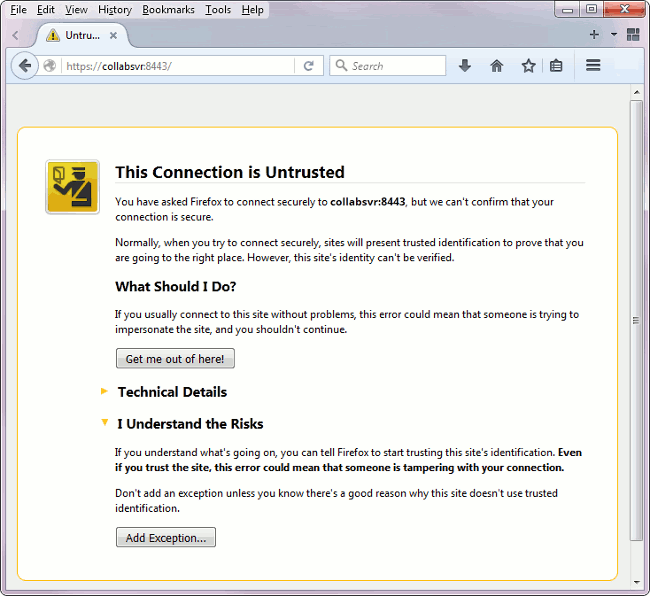This screenshot has width=650, height=596.
Task: Open the list all tabs dropdown arrow
Action: click(x=614, y=34)
